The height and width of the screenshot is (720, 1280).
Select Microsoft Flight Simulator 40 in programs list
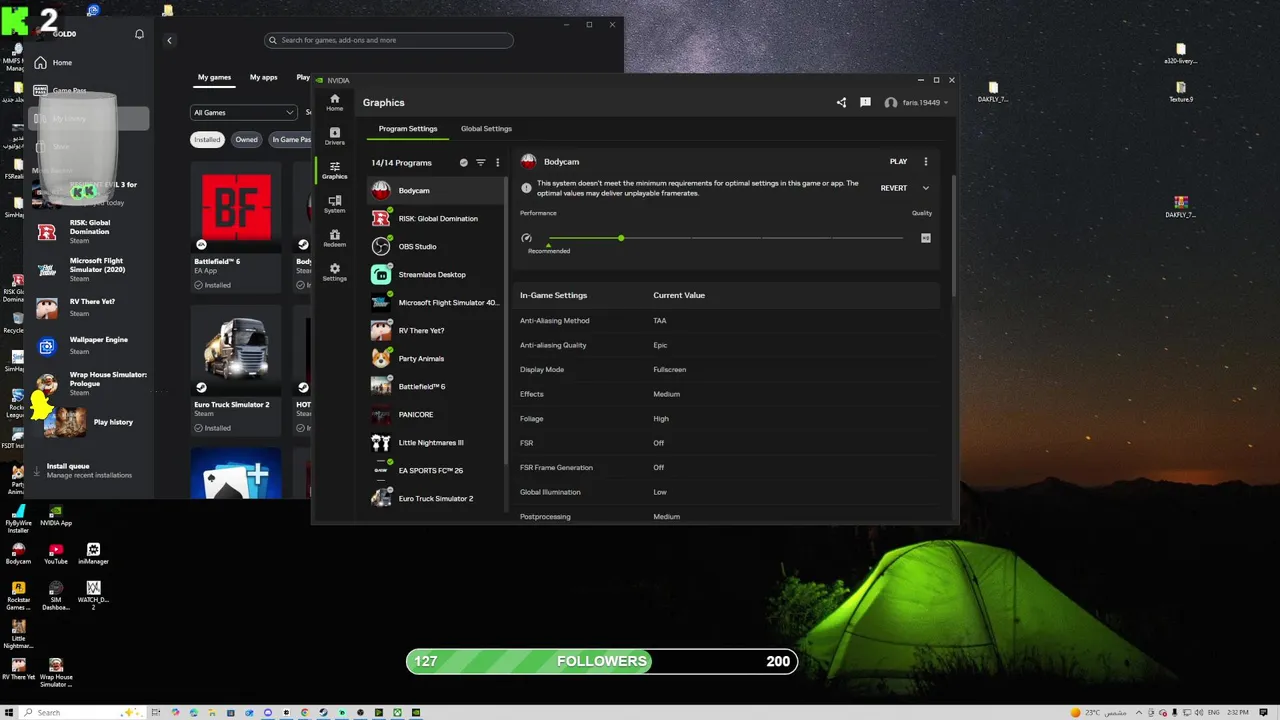(437, 302)
